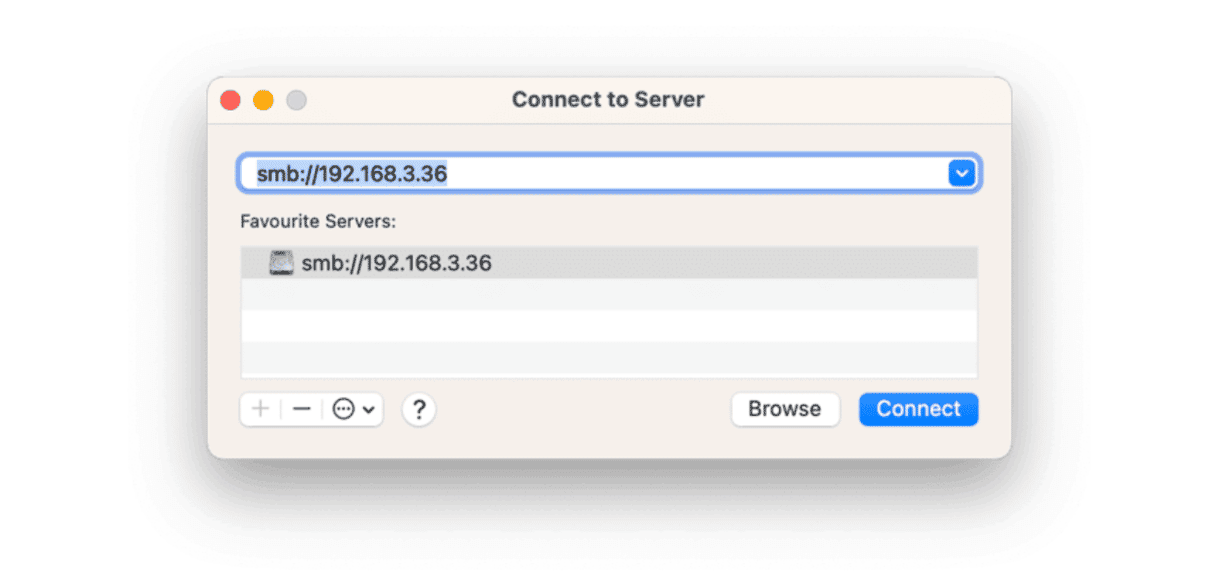Click the chevron next to the ellipsis
This screenshot has height=571, width=1216.
click(369, 409)
